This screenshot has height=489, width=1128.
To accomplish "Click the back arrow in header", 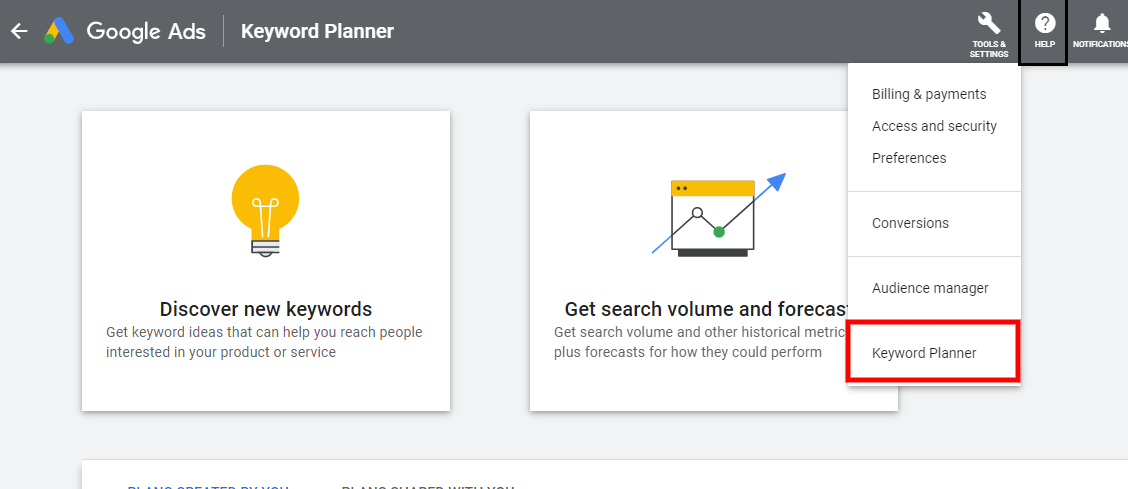I will point(19,31).
